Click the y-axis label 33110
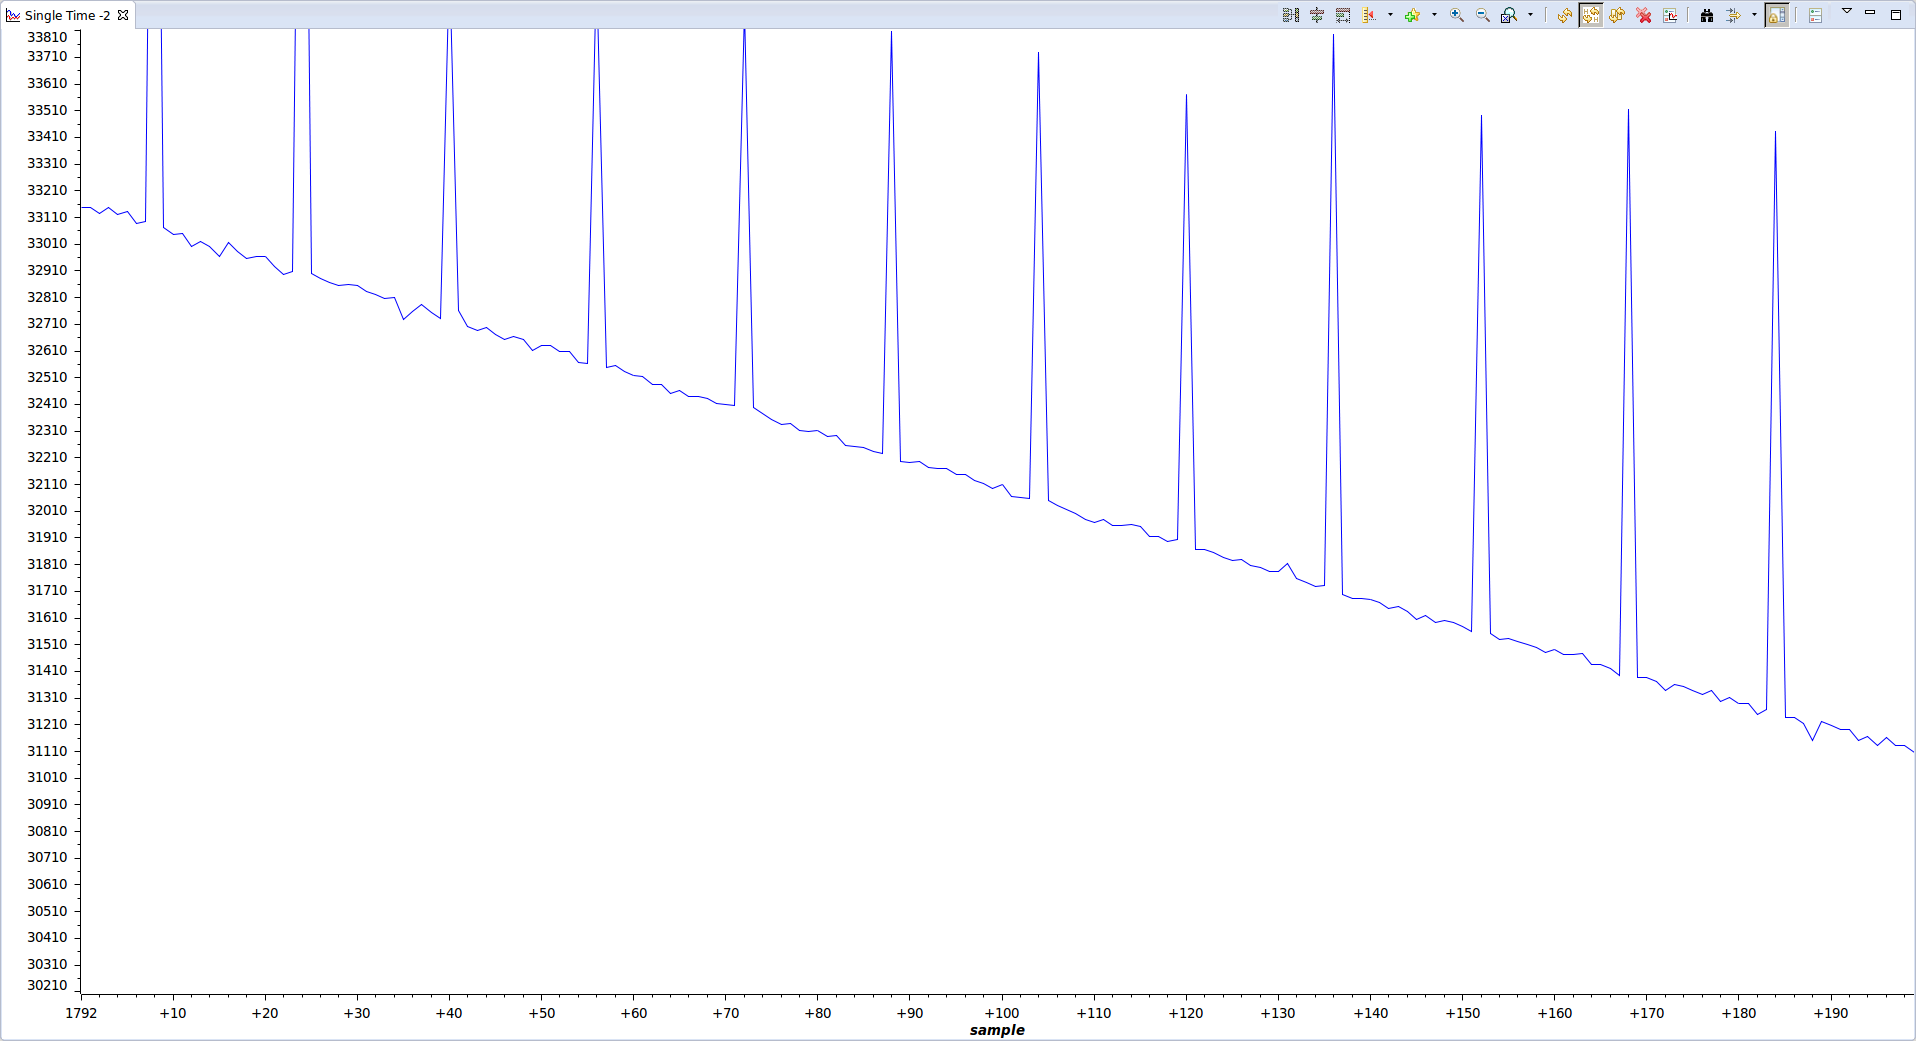1916x1041 pixels. tap(47, 217)
